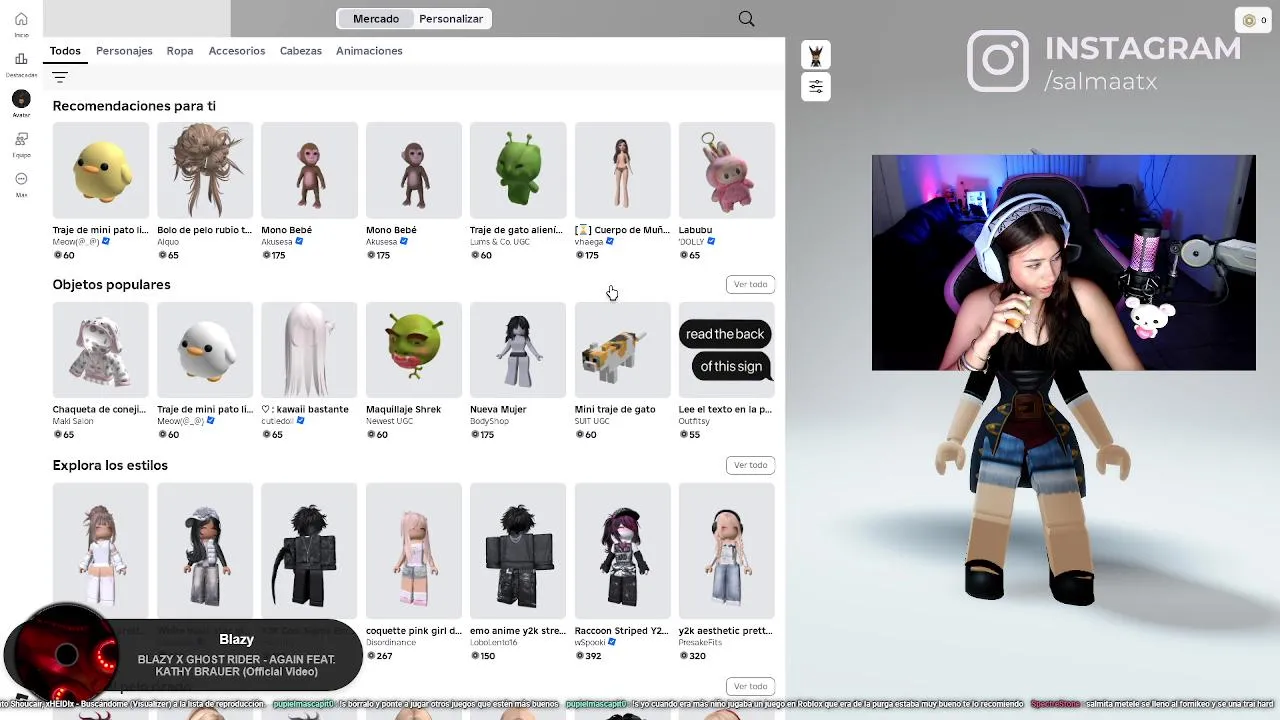Select the Todos tab
The height and width of the screenshot is (720, 1280).
tap(65, 51)
